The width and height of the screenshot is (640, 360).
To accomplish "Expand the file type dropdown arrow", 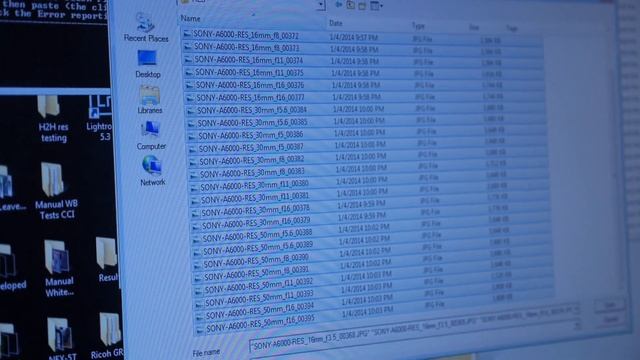I will click(578, 325).
